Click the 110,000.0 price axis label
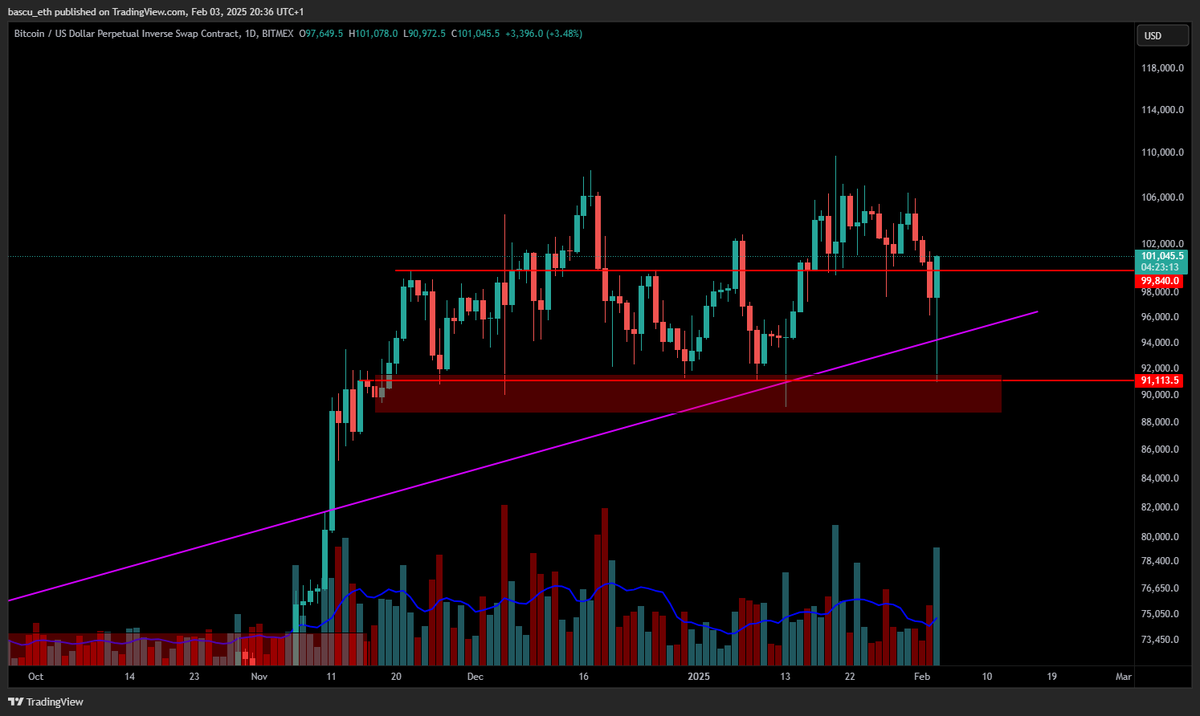Viewport: 1200px width, 716px height. [x=1164, y=152]
